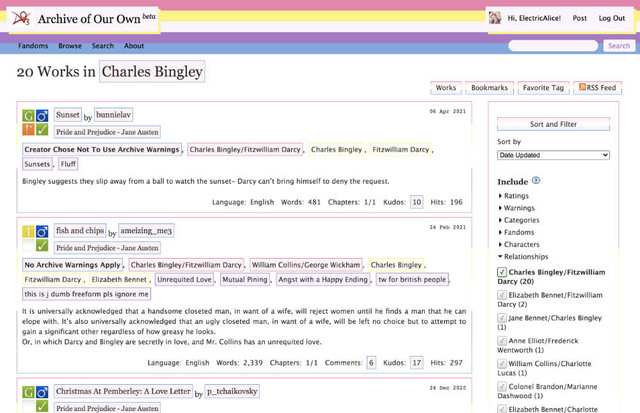Click the Elizabeth Bennet character tag
The width and height of the screenshot is (640, 413).
(119, 280)
